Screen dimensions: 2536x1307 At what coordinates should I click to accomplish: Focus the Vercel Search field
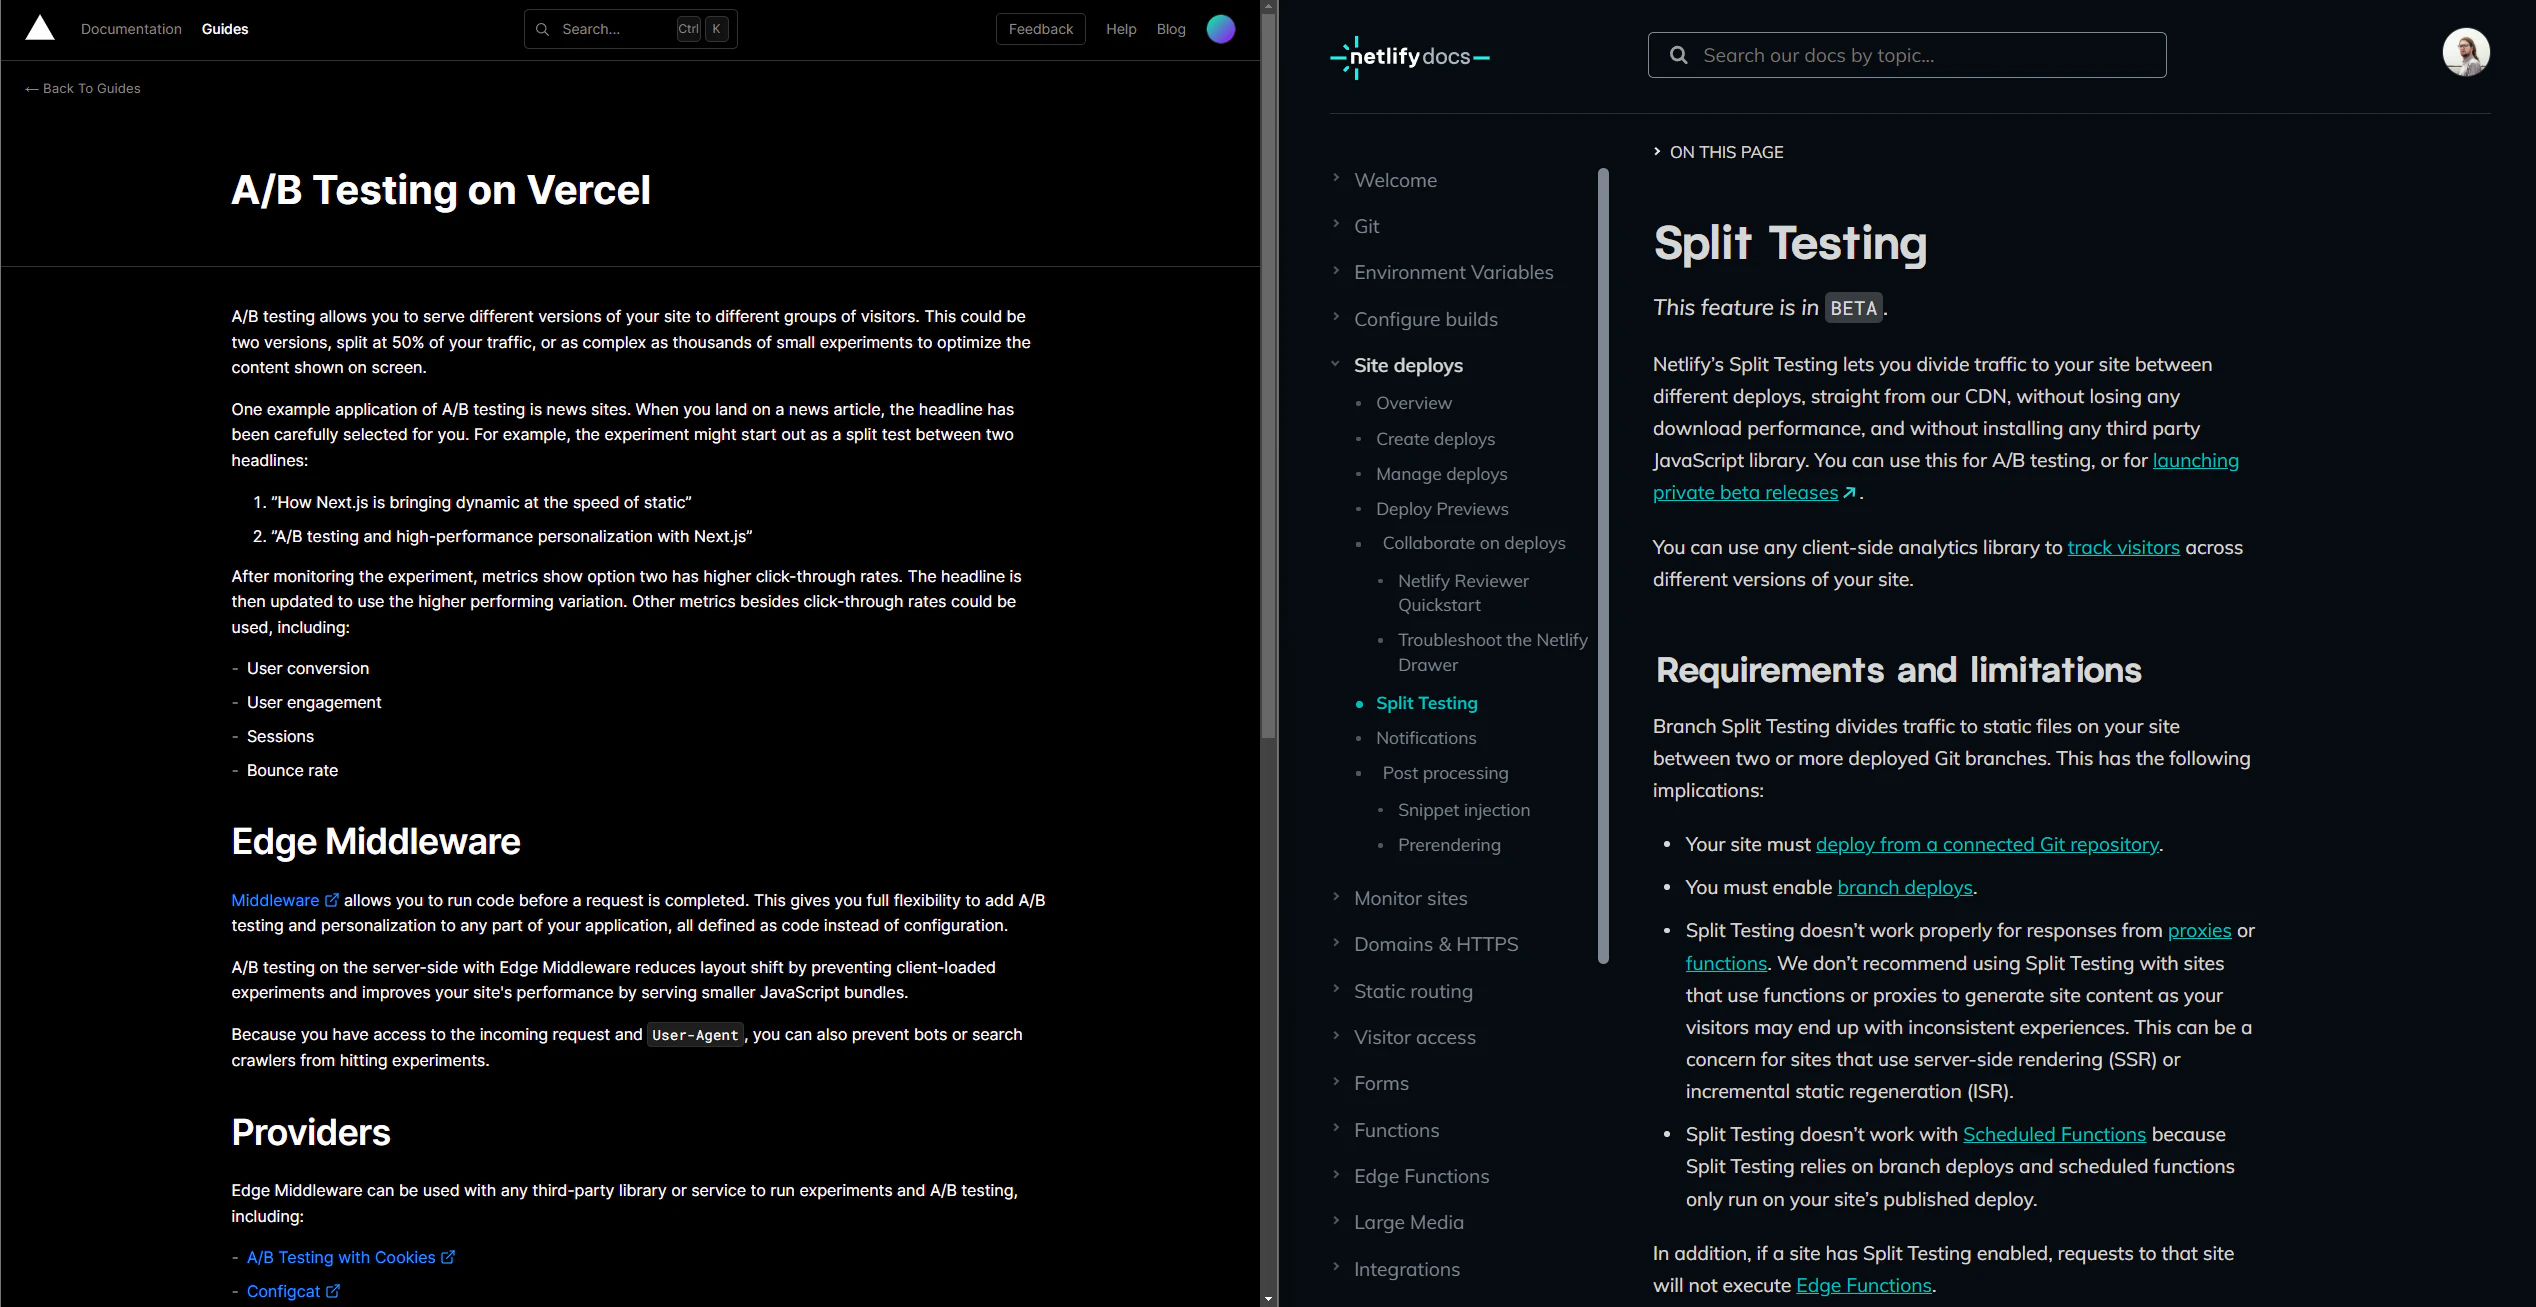[x=630, y=29]
